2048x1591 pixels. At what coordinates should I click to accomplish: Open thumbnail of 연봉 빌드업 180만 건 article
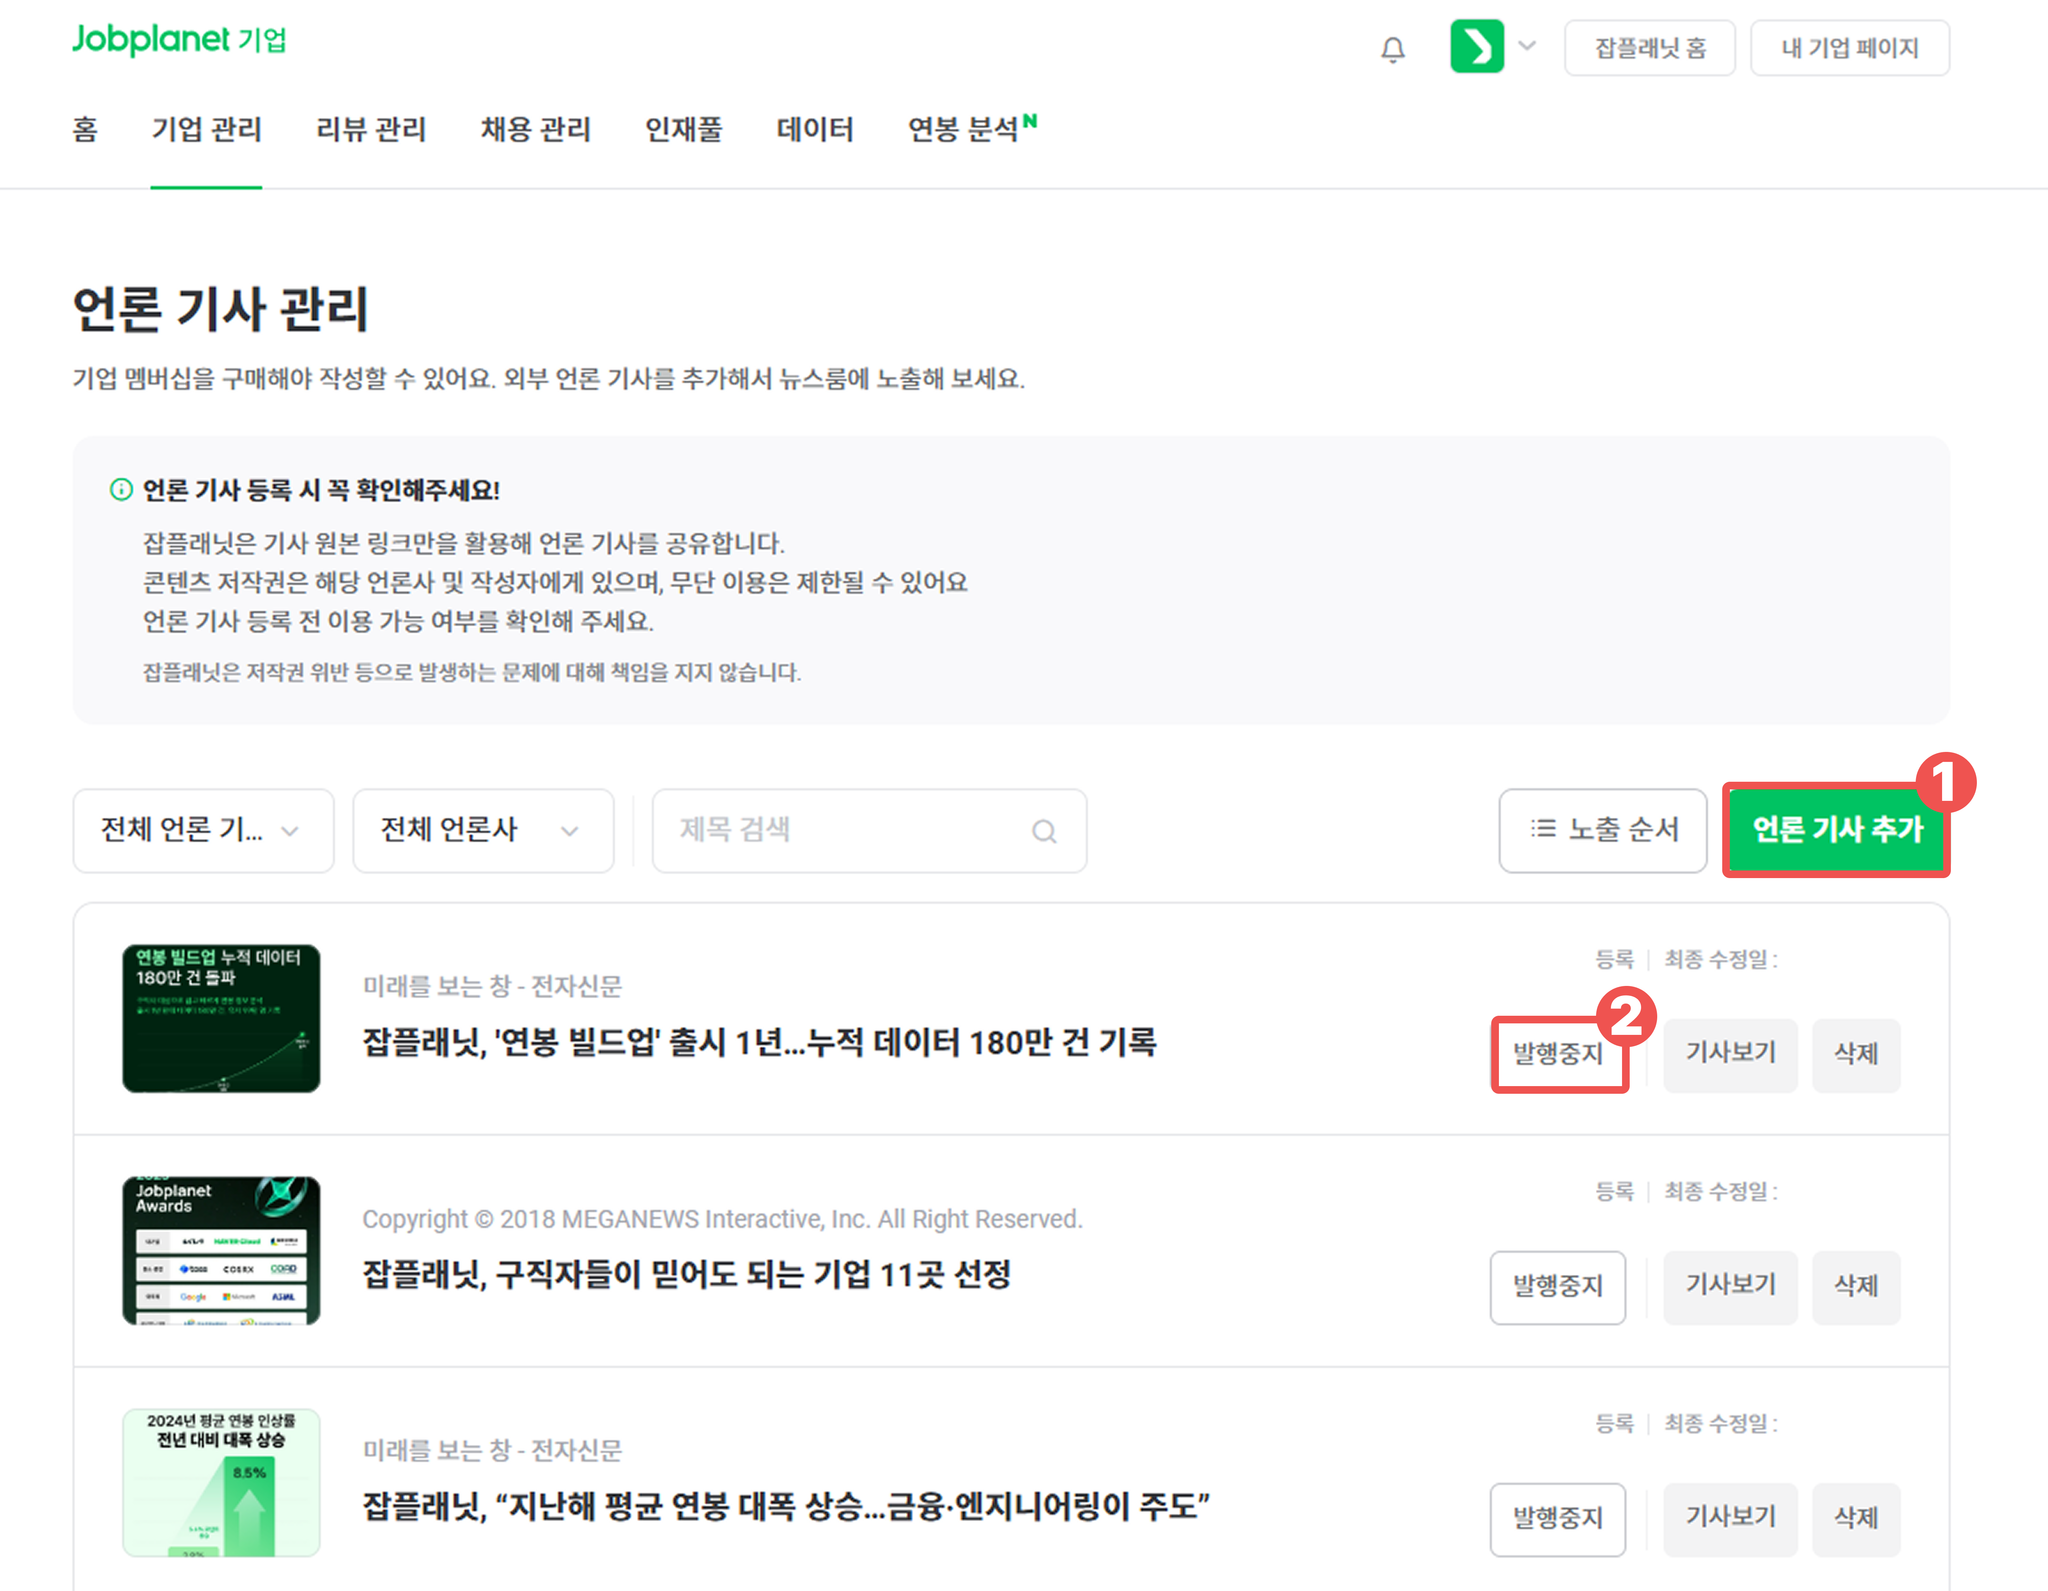[x=221, y=1018]
